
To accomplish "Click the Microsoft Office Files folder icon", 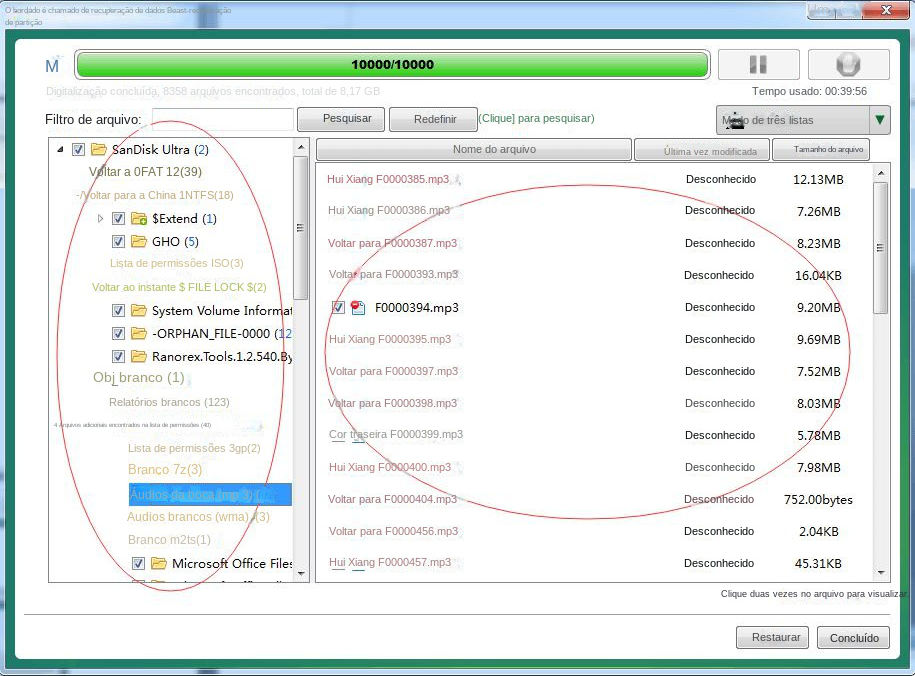I will (157, 563).
